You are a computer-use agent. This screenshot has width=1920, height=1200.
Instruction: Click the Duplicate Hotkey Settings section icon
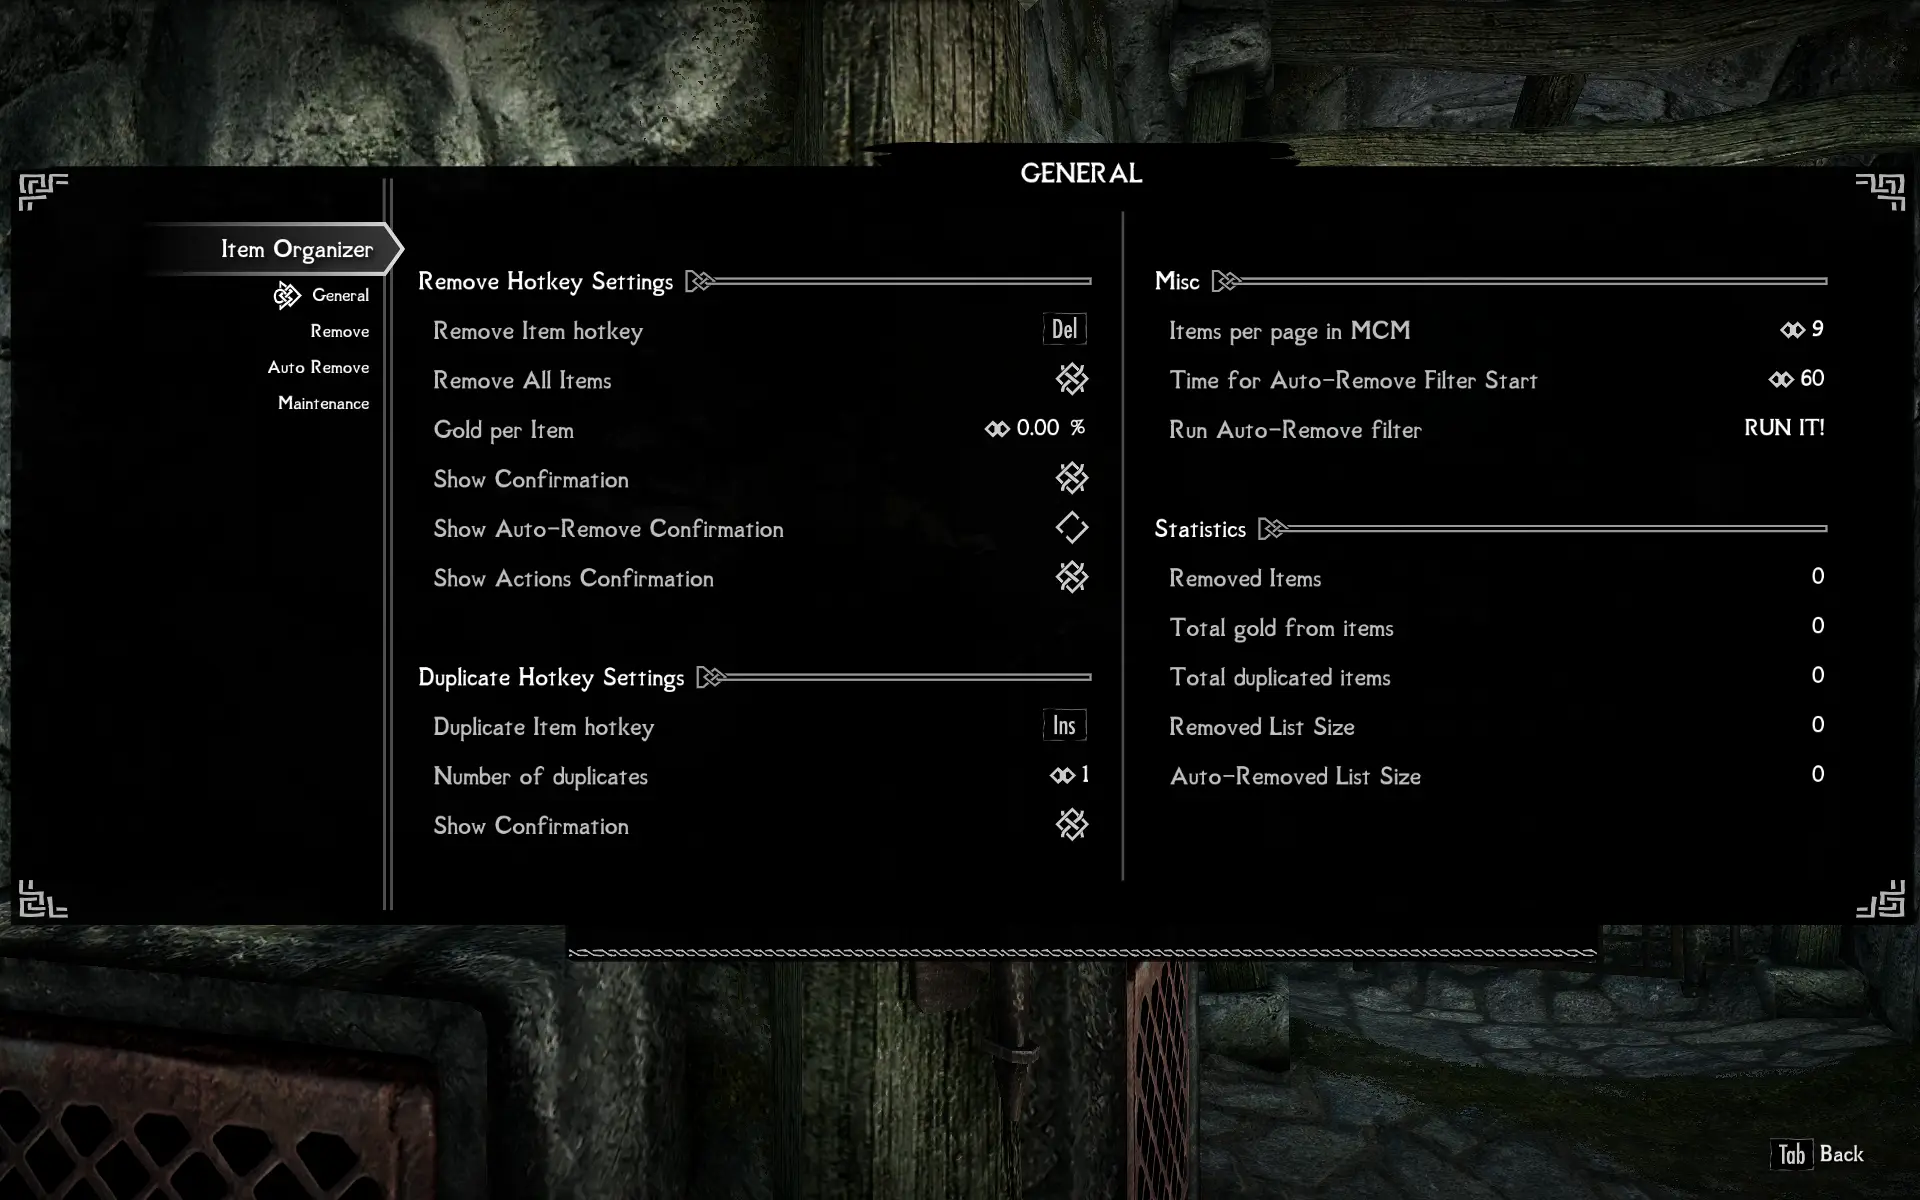point(708,677)
